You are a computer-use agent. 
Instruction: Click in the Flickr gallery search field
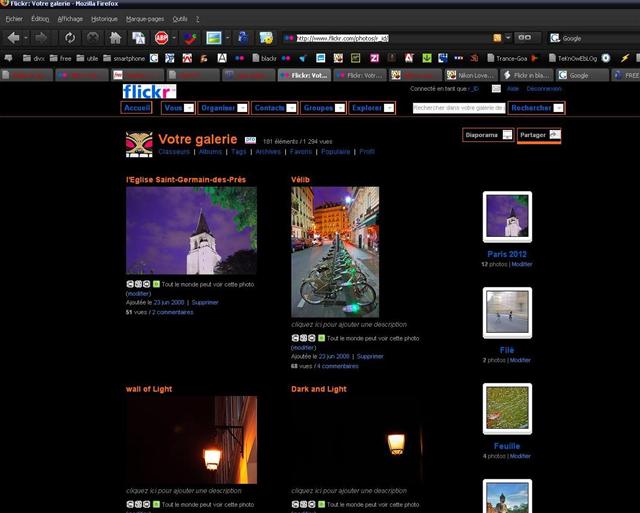click(458, 108)
